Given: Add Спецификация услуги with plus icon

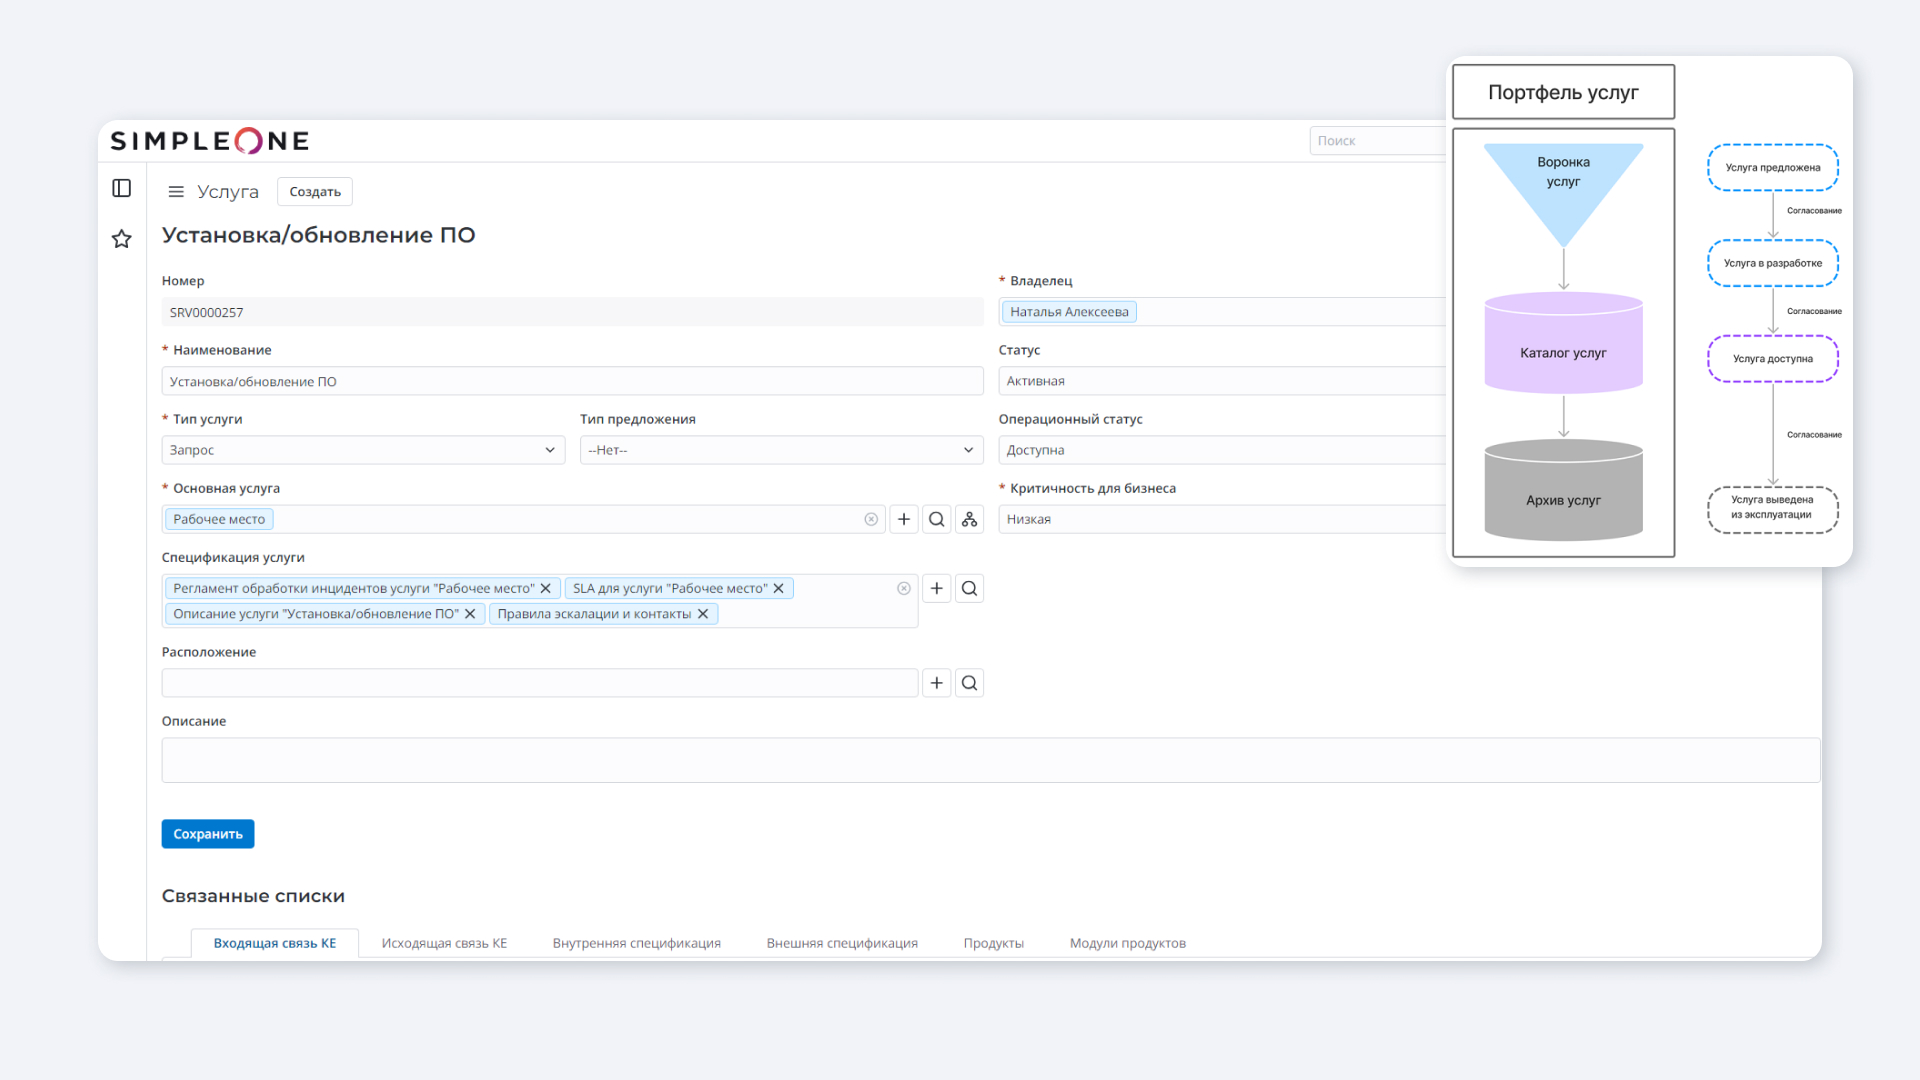Looking at the screenshot, I should point(937,588).
